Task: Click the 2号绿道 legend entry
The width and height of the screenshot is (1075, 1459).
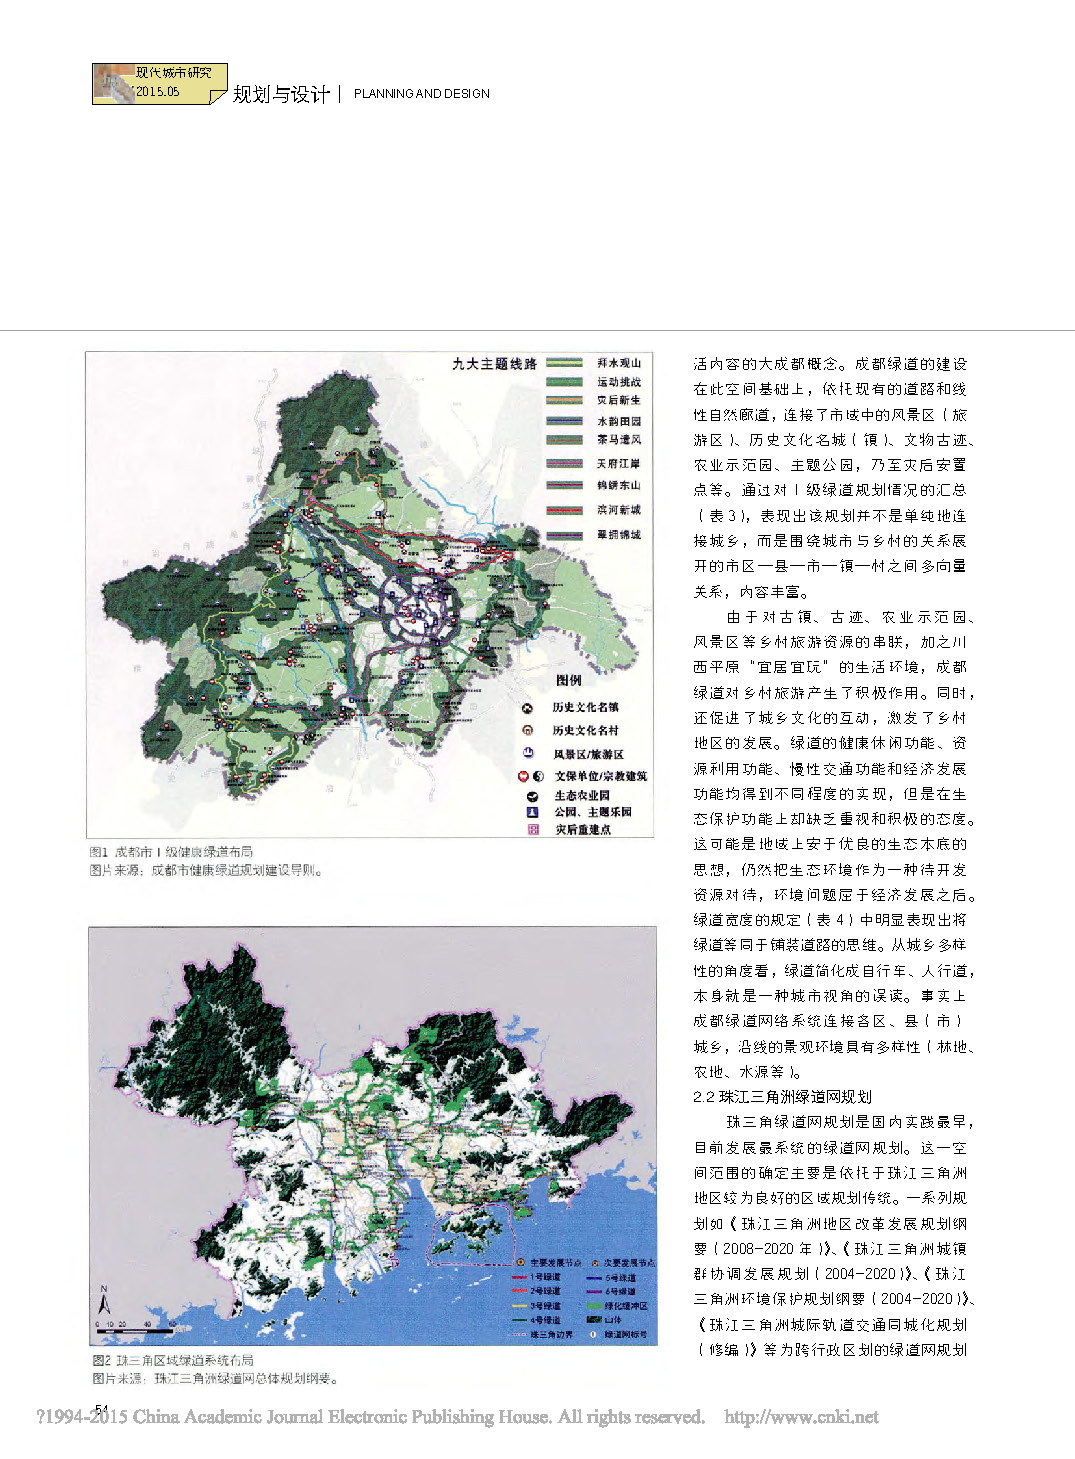Action: pos(536,1291)
